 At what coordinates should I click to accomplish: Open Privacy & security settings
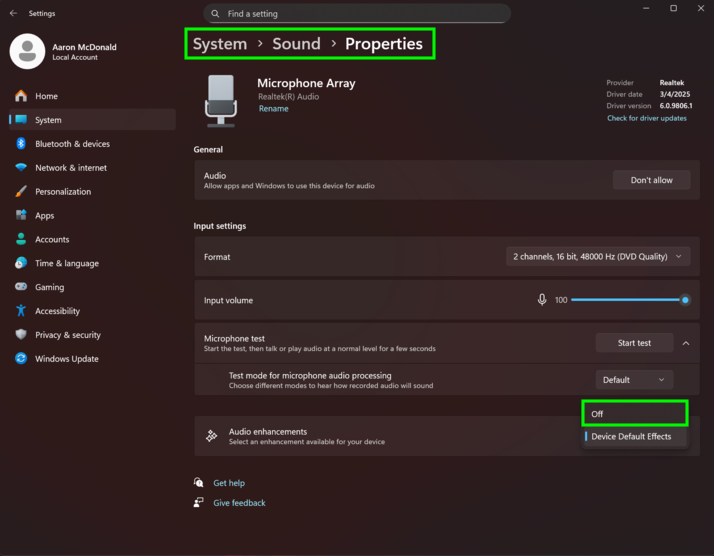[x=67, y=335]
